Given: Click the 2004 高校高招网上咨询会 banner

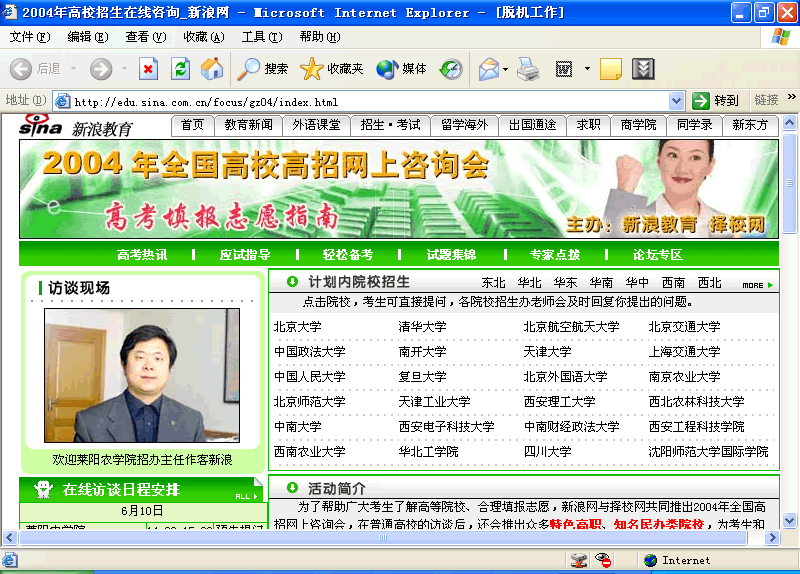Looking at the screenshot, I should click(x=399, y=189).
